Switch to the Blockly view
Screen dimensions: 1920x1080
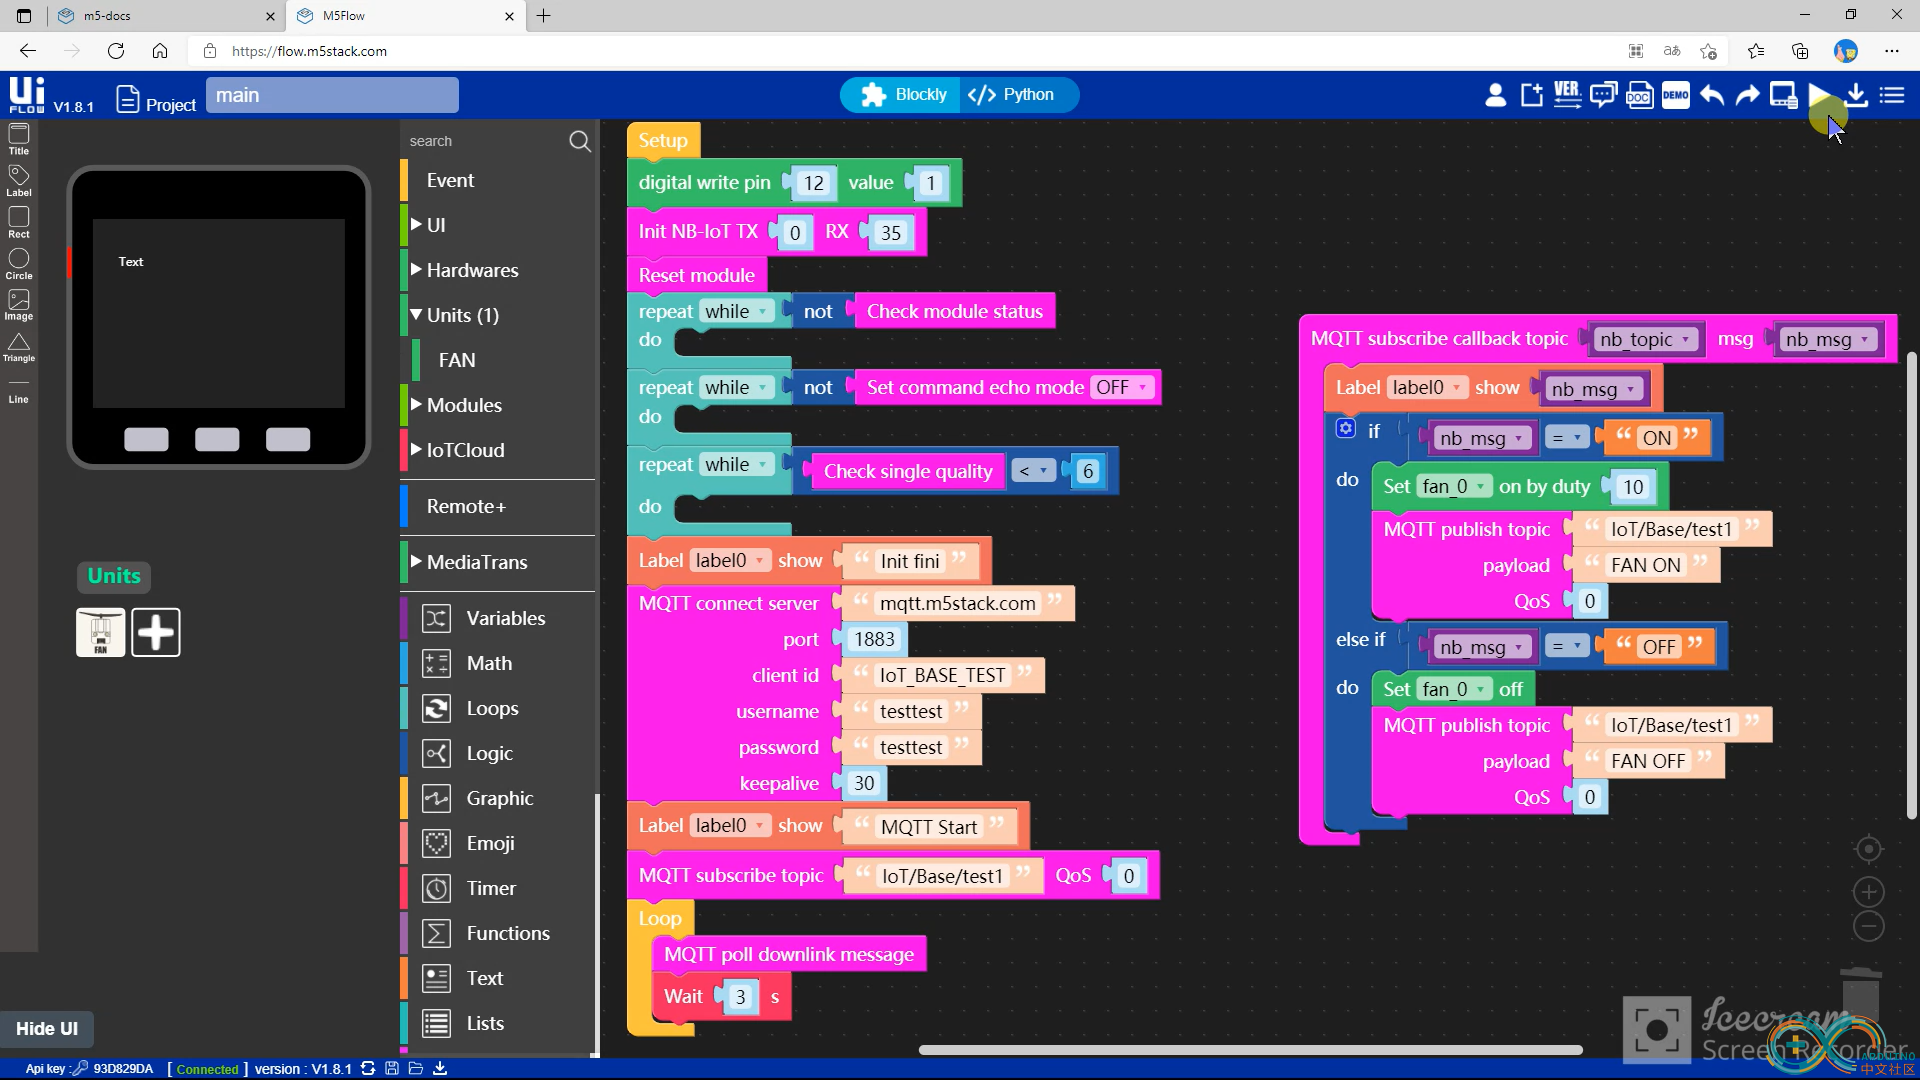point(903,95)
